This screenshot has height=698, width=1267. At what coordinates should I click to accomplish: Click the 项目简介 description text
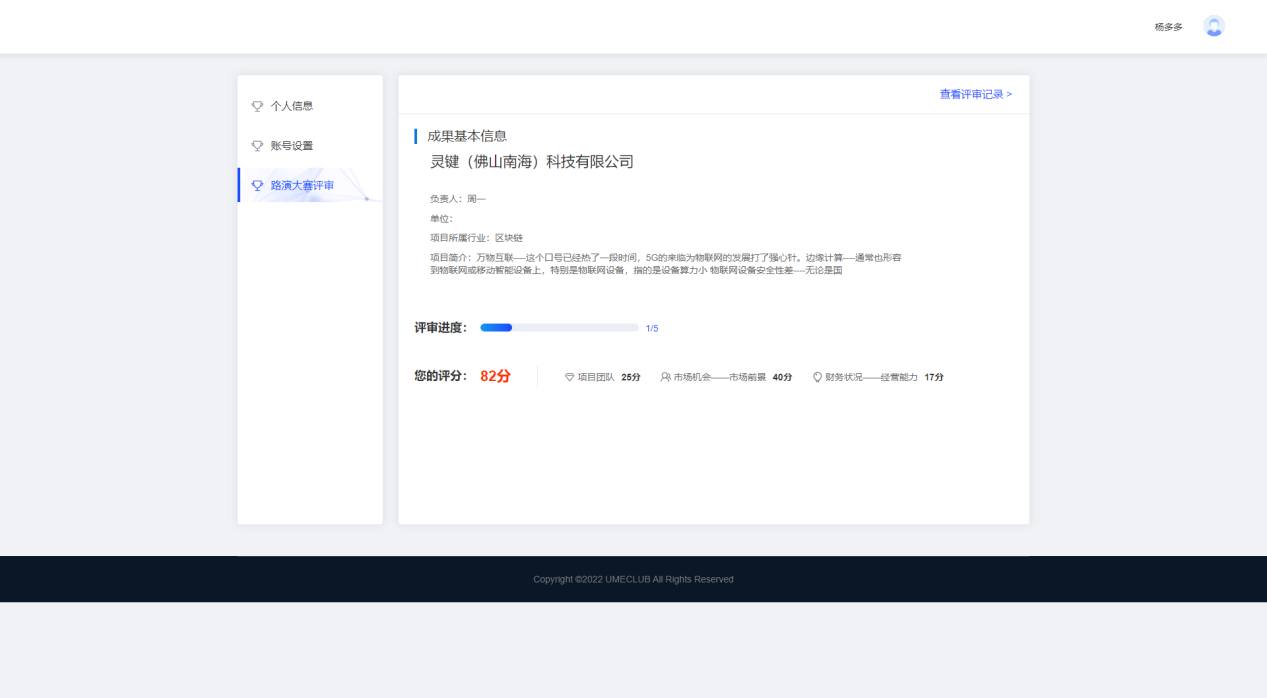[x=665, y=264]
